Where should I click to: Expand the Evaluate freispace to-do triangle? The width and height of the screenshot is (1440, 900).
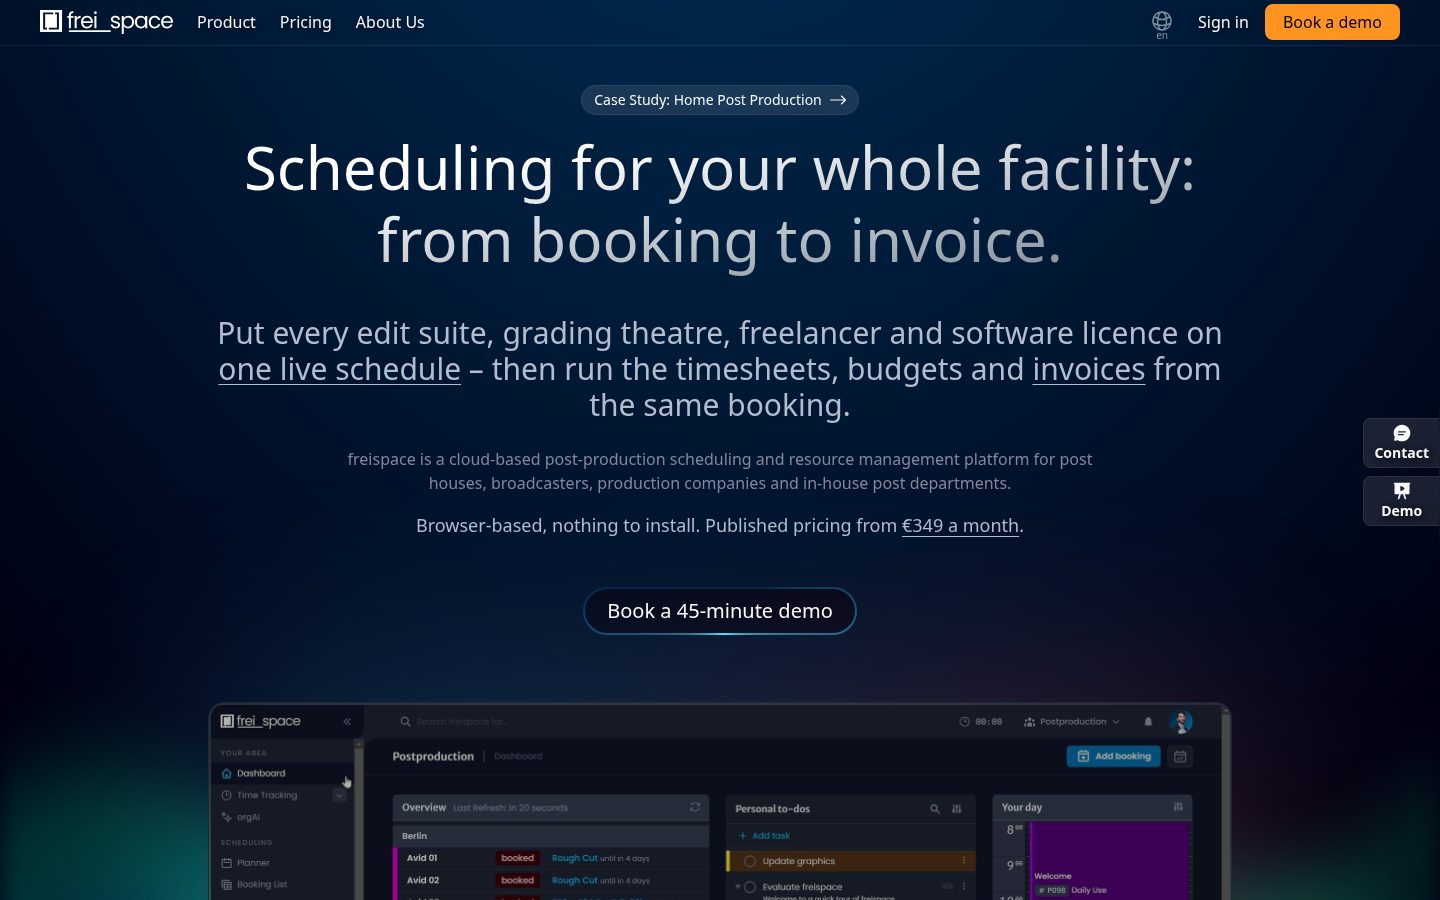click(x=738, y=886)
